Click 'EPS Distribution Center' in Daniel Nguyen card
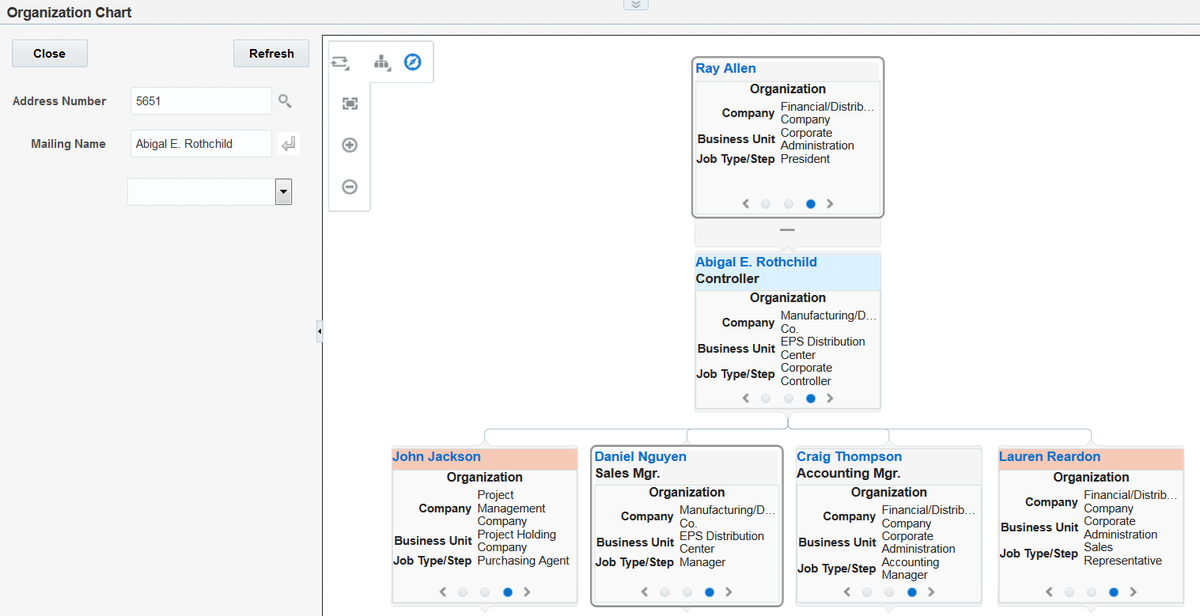 (722, 542)
